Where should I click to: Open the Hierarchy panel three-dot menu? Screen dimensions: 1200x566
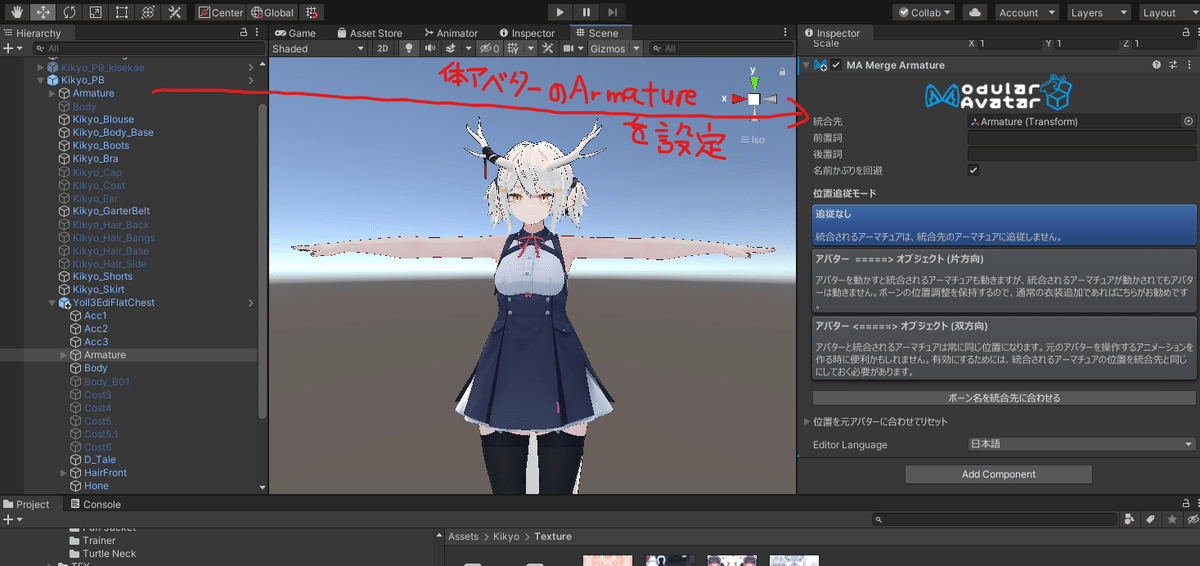[259, 33]
